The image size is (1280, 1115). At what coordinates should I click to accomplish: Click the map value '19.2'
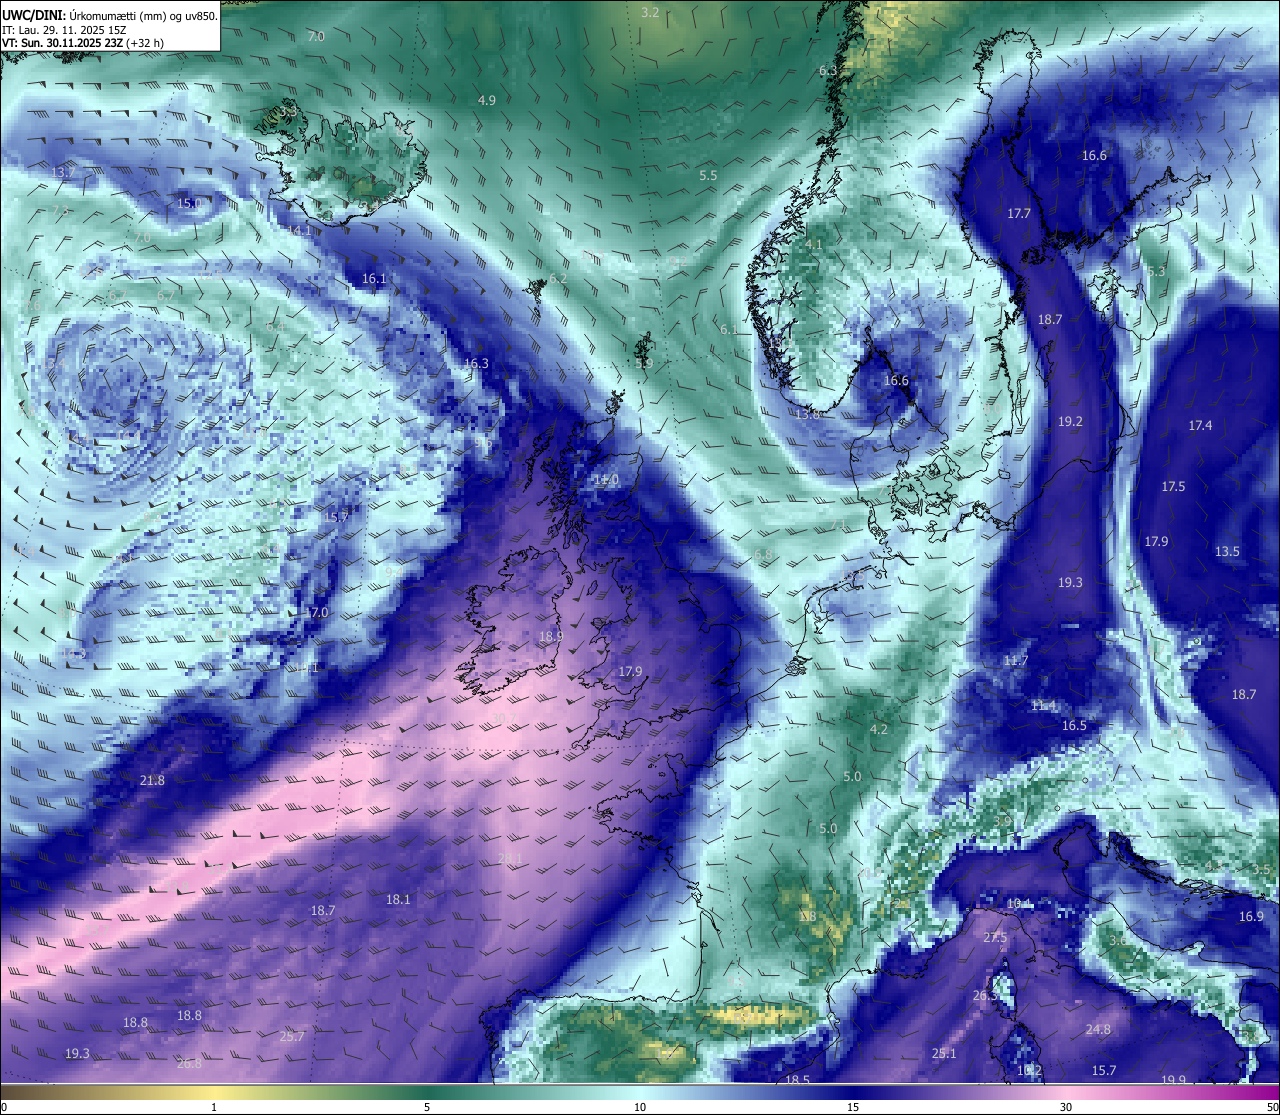(x=1070, y=421)
